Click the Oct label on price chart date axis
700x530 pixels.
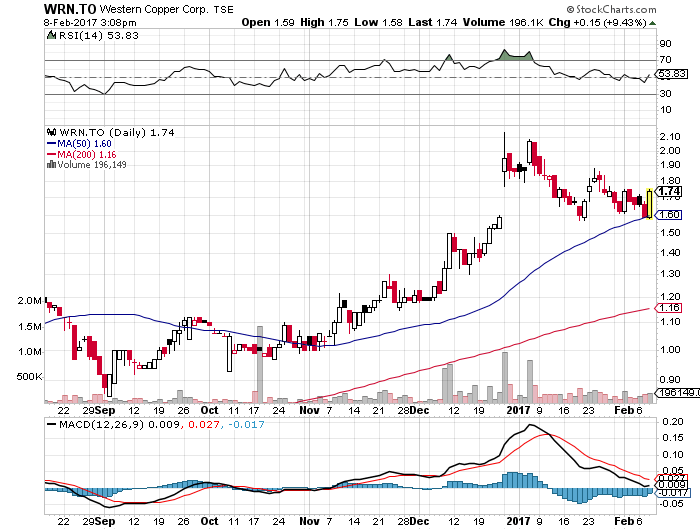coord(209,410)
